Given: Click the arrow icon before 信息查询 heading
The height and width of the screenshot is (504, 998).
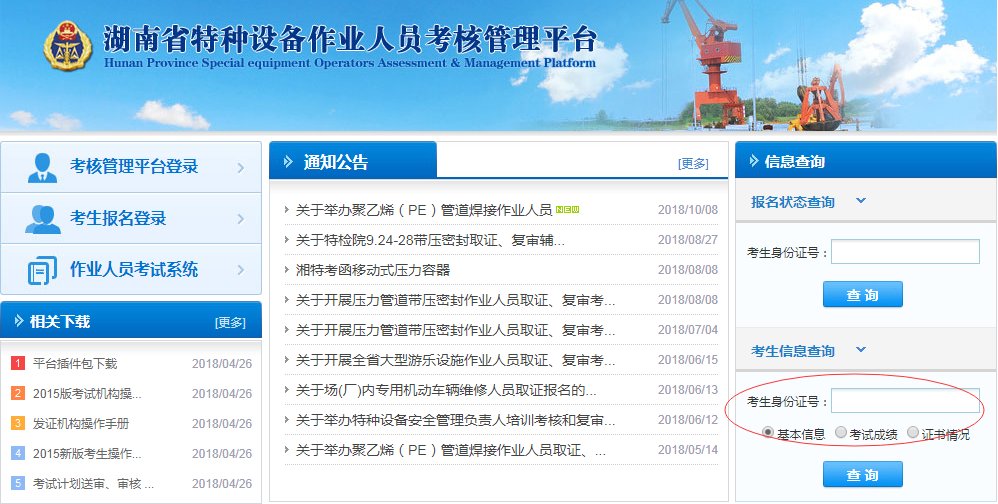Looking at the screenshot, I should (x=754, y=161).
